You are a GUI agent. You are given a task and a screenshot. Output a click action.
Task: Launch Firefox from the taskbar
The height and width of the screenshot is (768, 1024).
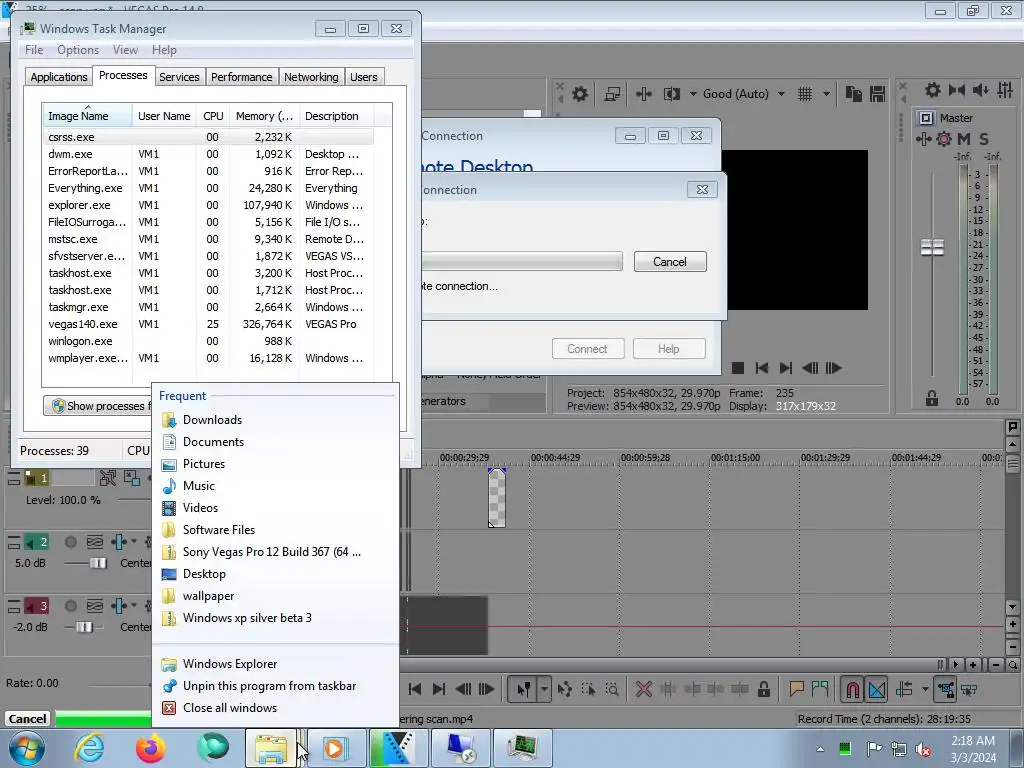[151, 748]
